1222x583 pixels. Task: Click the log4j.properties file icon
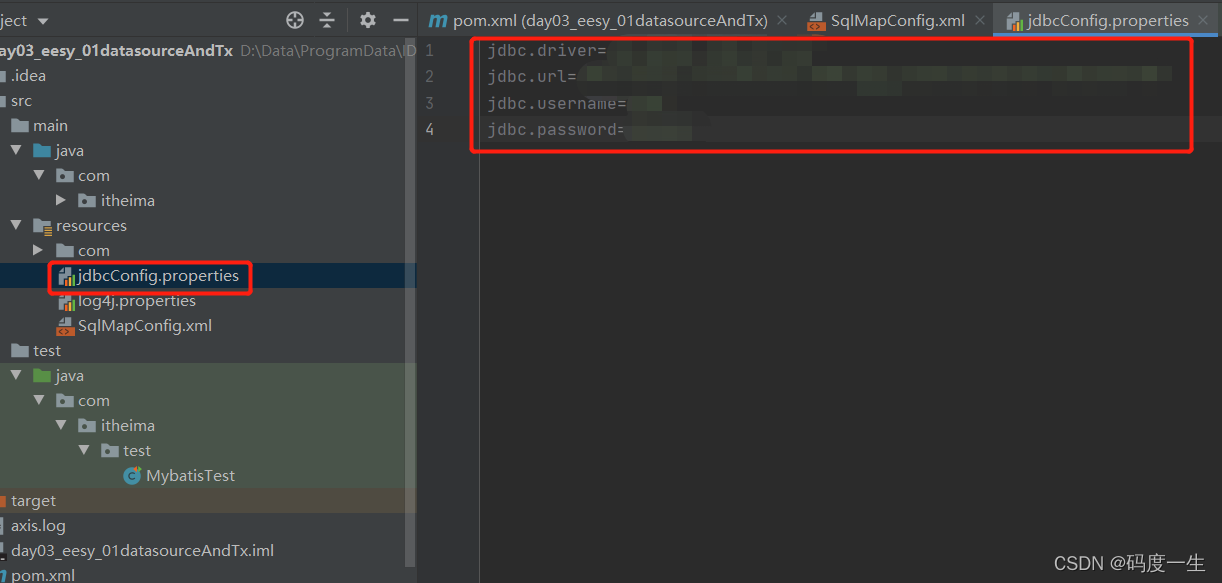point(65,300)
